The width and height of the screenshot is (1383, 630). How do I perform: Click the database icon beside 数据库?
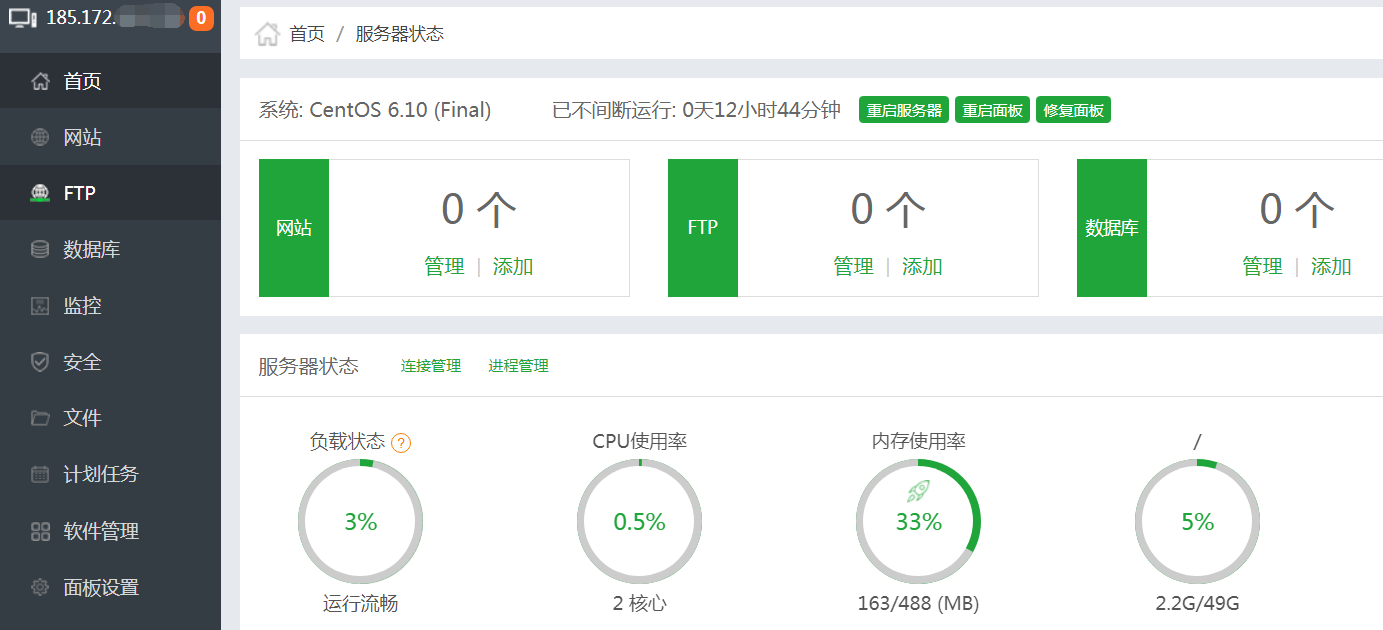coord(40,249)
